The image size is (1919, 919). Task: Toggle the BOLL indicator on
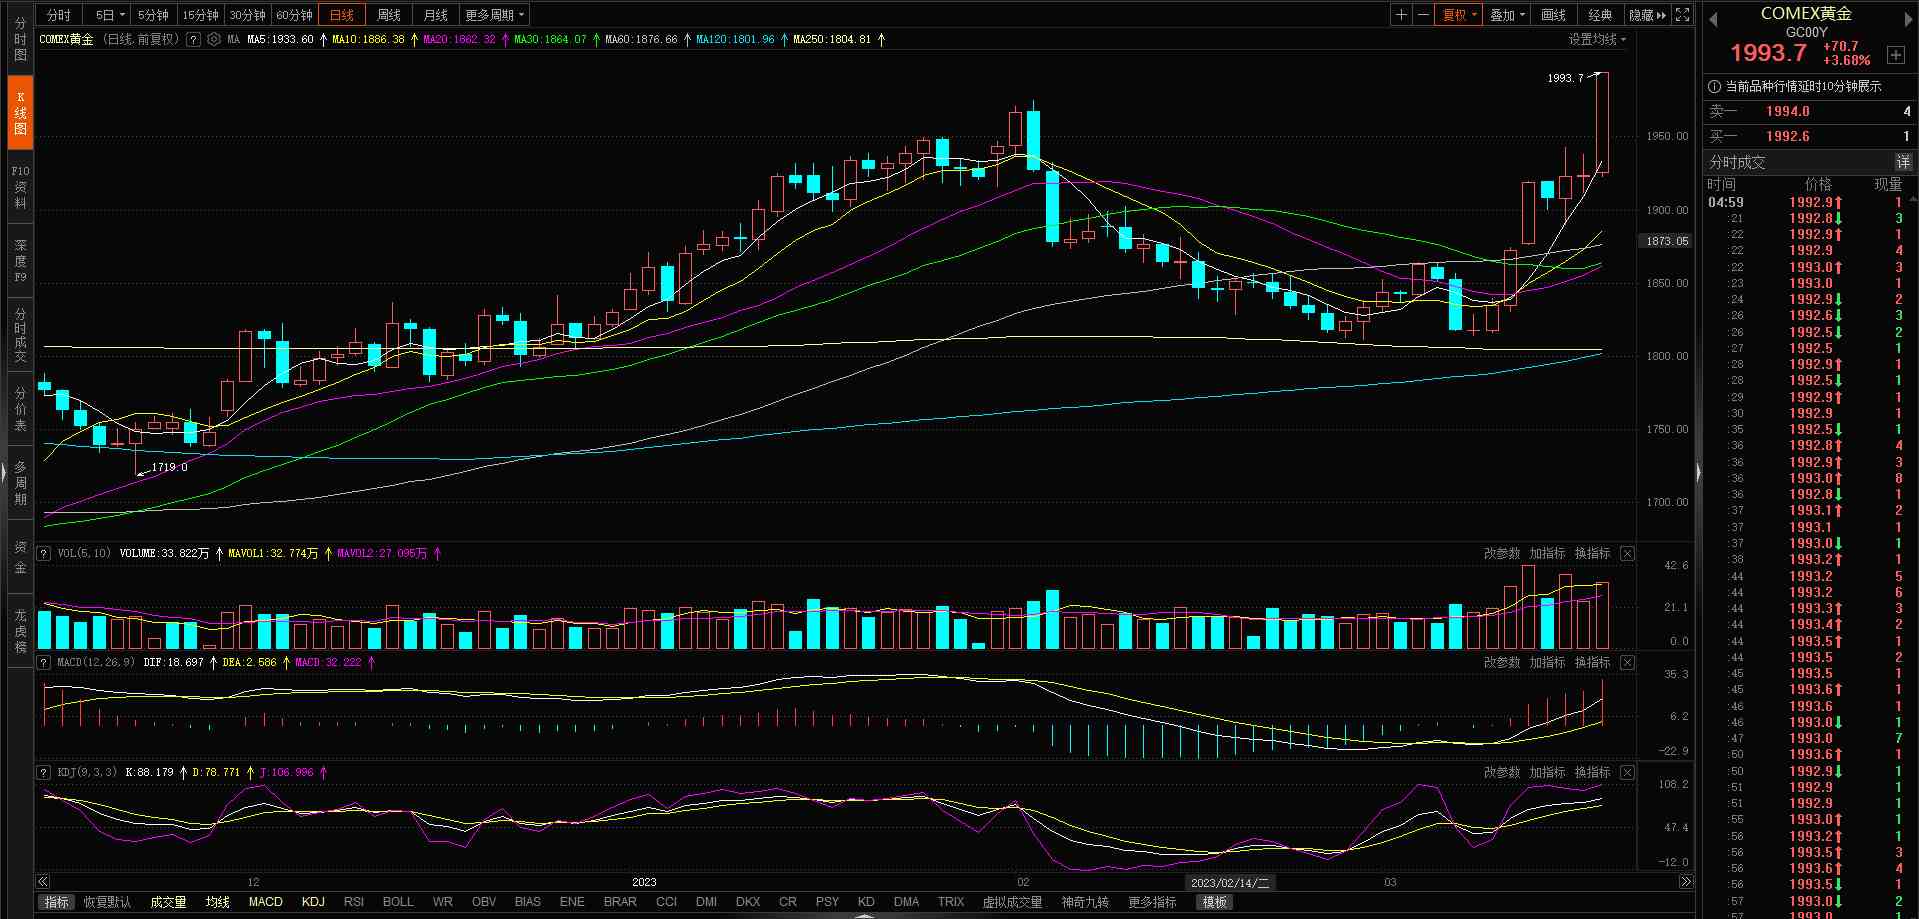point(398,902)
